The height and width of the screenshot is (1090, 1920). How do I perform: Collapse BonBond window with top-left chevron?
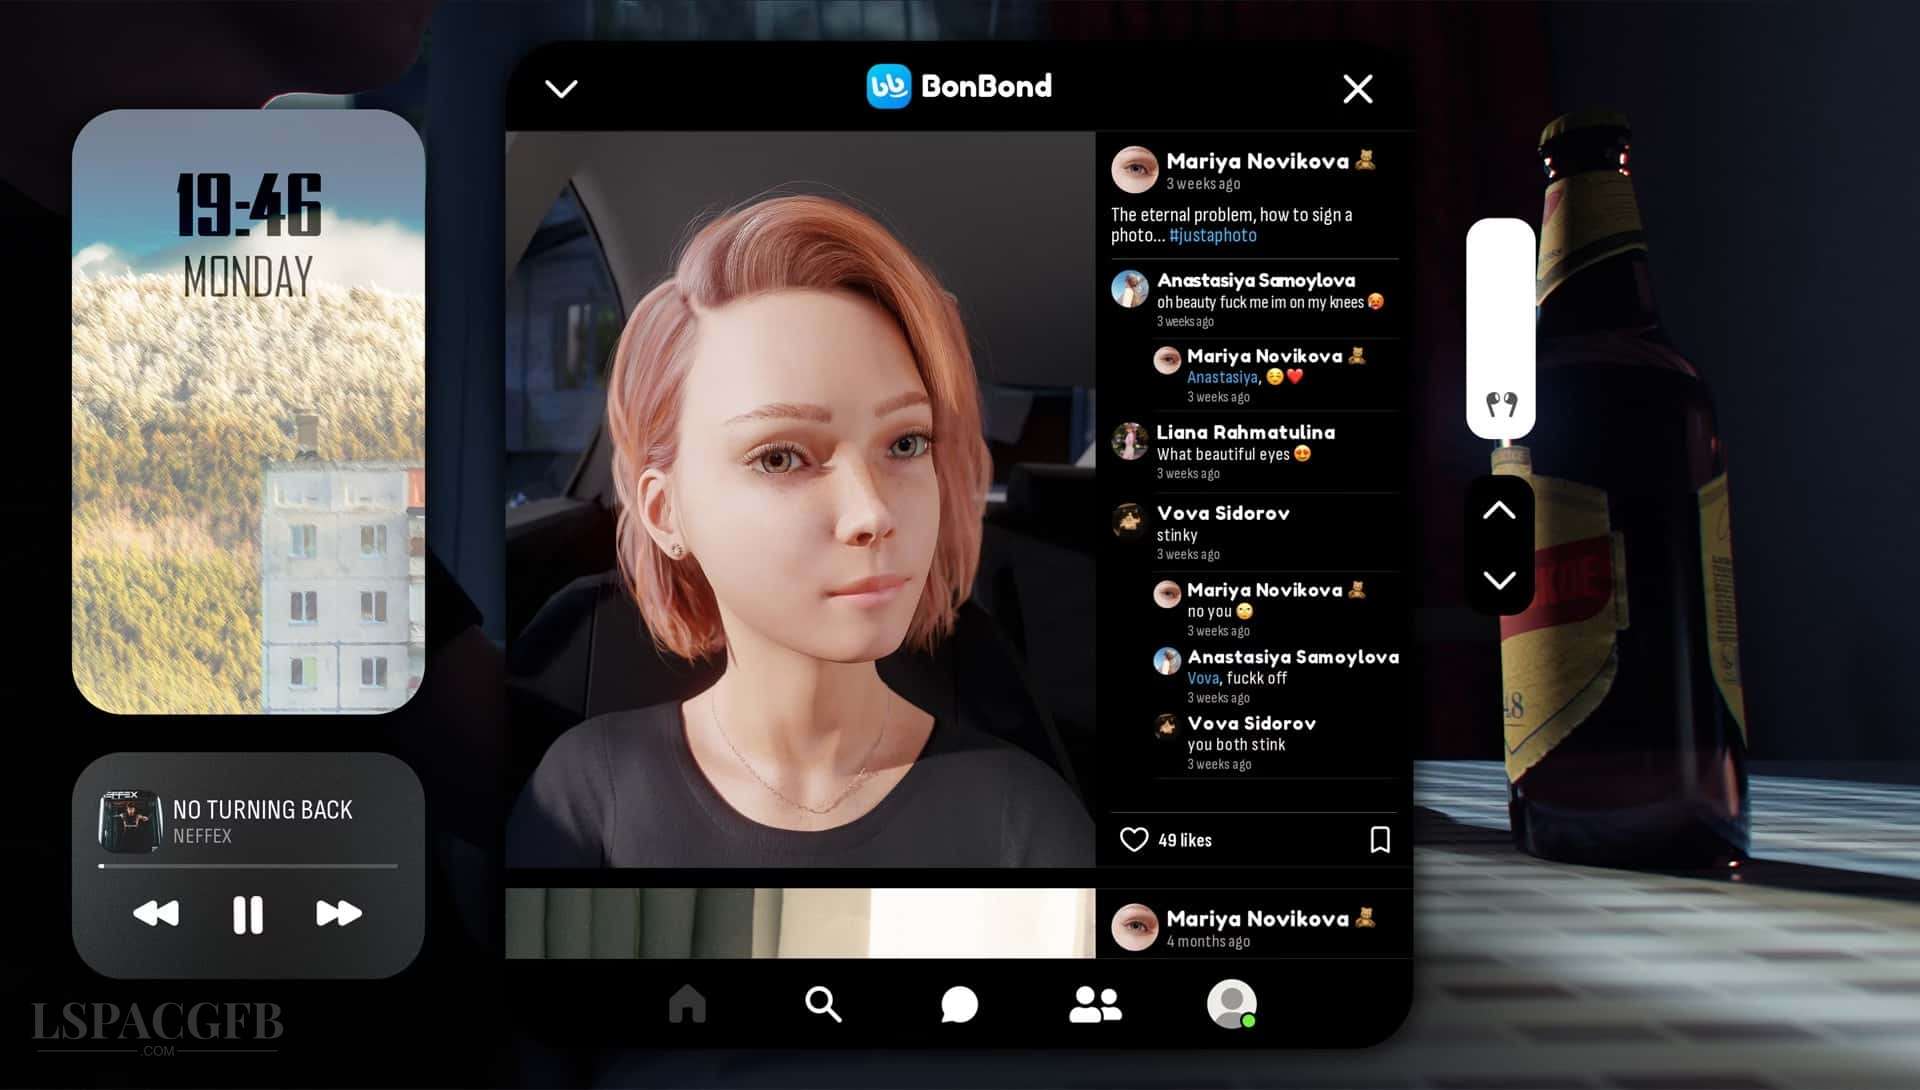tap(561, 89)
